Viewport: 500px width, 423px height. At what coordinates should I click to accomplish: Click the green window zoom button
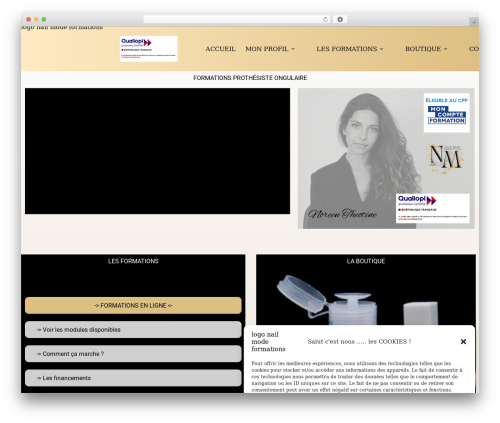[x=44, y=20]
